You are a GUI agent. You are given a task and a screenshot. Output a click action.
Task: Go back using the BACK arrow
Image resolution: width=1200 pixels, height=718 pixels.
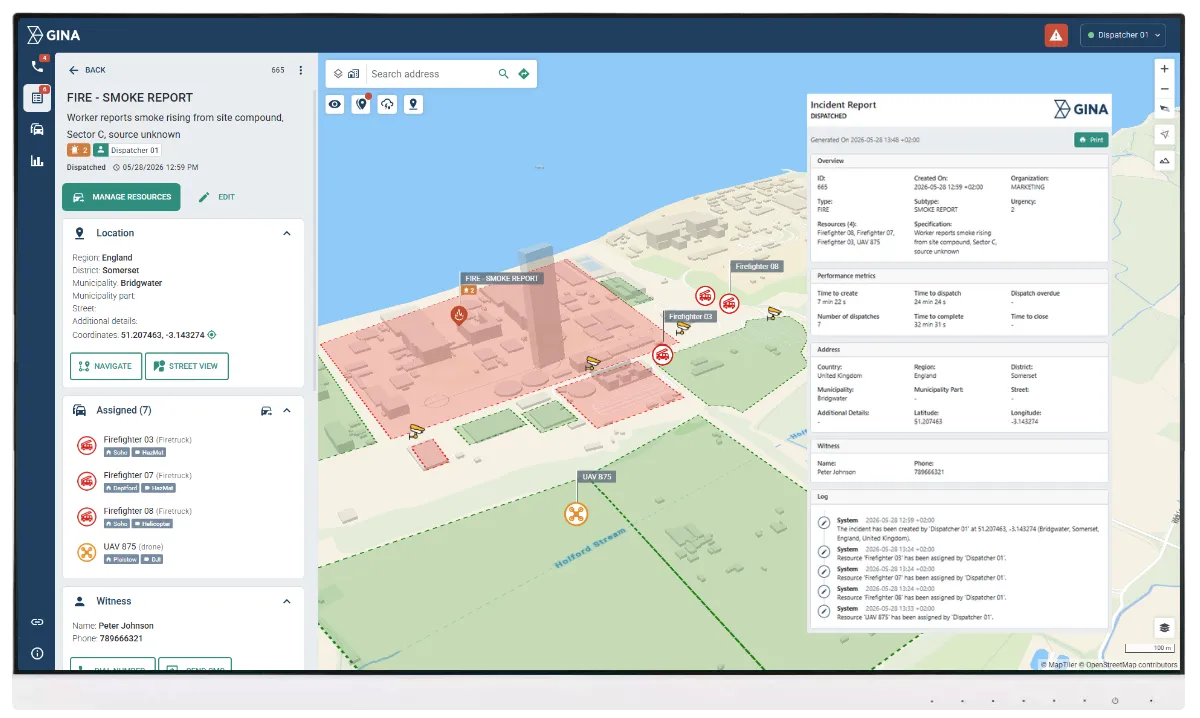tap(87, 70)
